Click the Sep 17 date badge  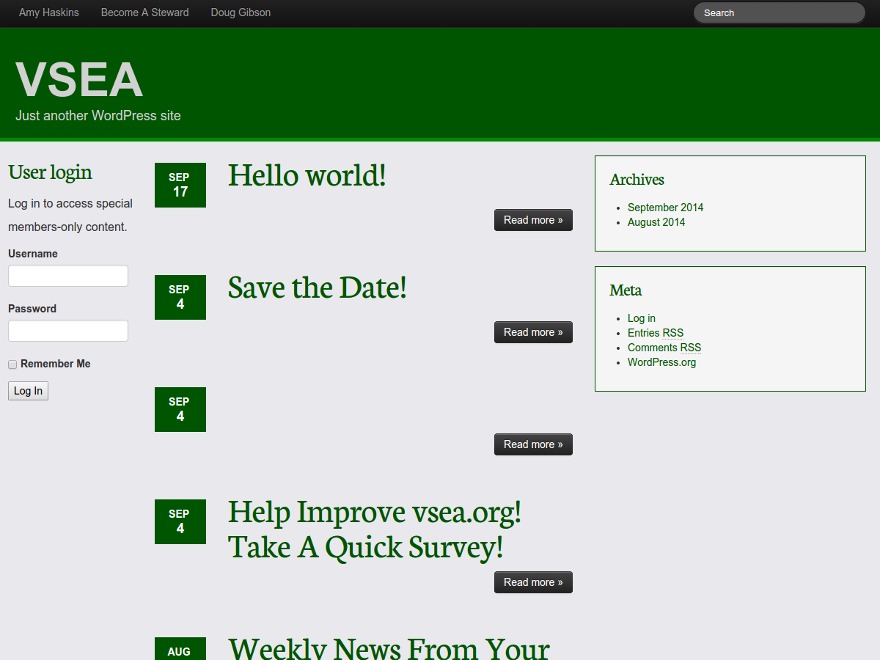[x=180, y=185]
